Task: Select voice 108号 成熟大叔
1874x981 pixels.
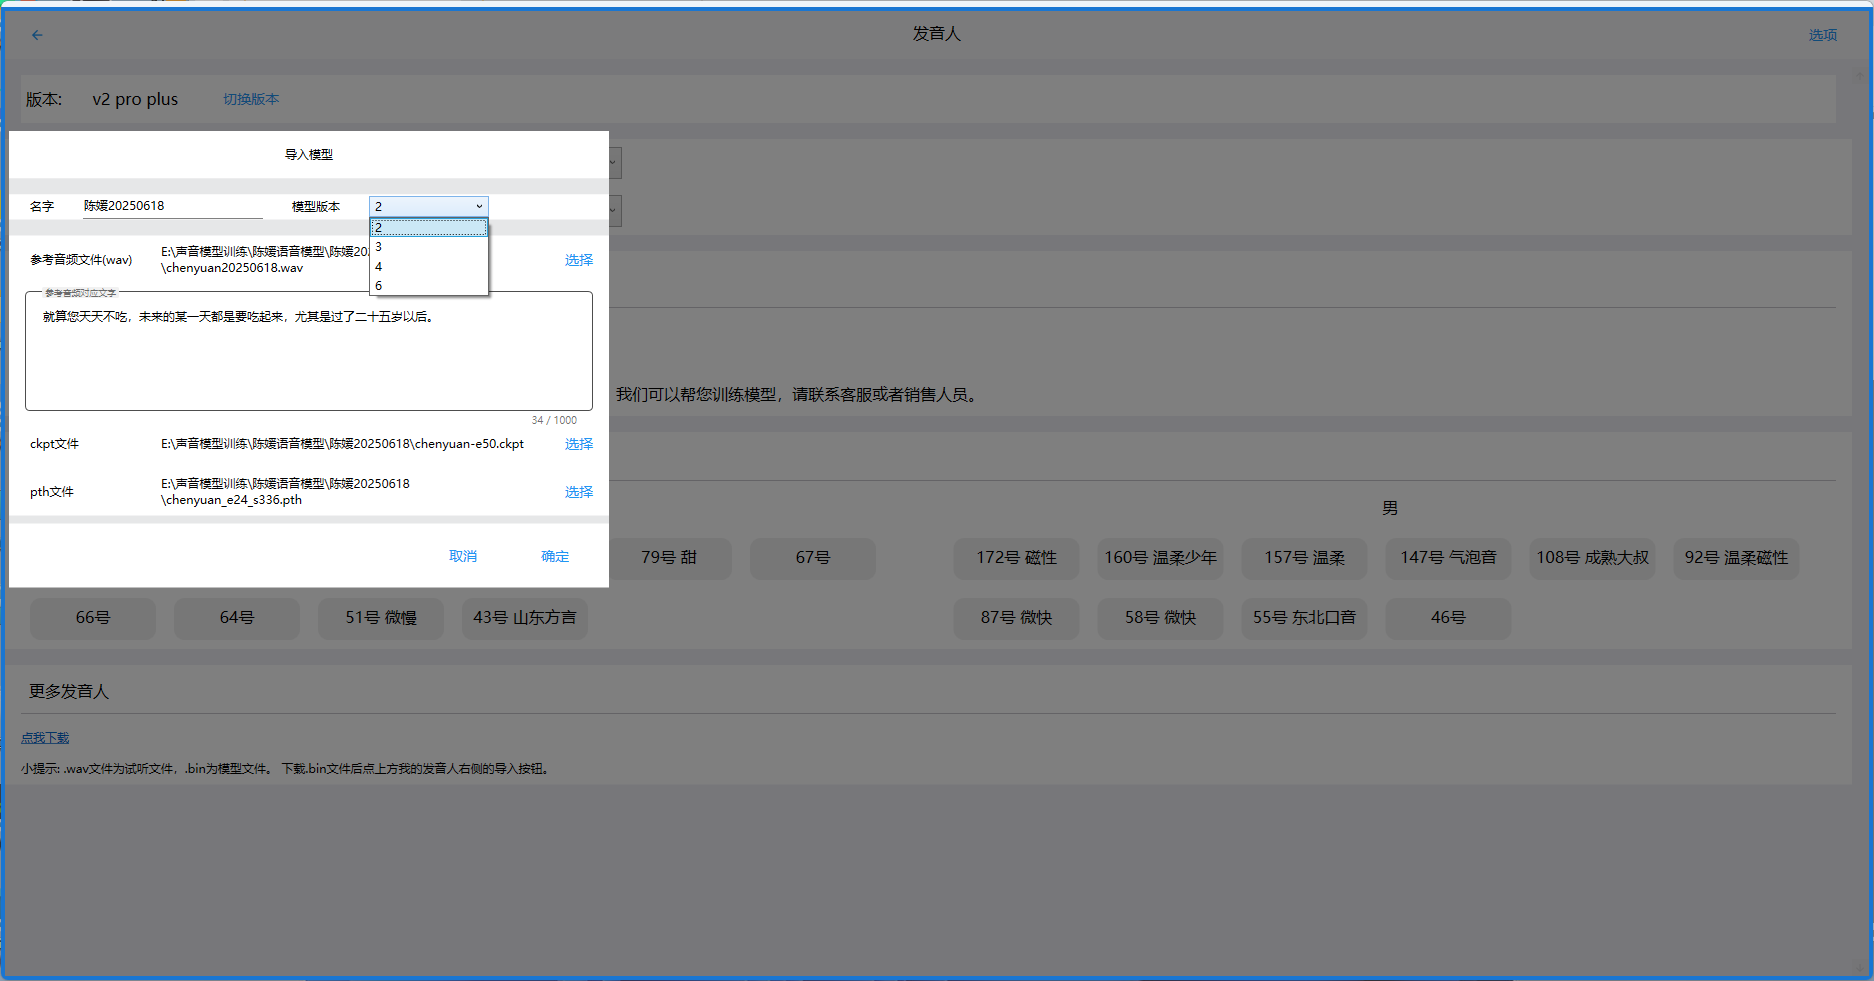Action: coord(1593,558)
